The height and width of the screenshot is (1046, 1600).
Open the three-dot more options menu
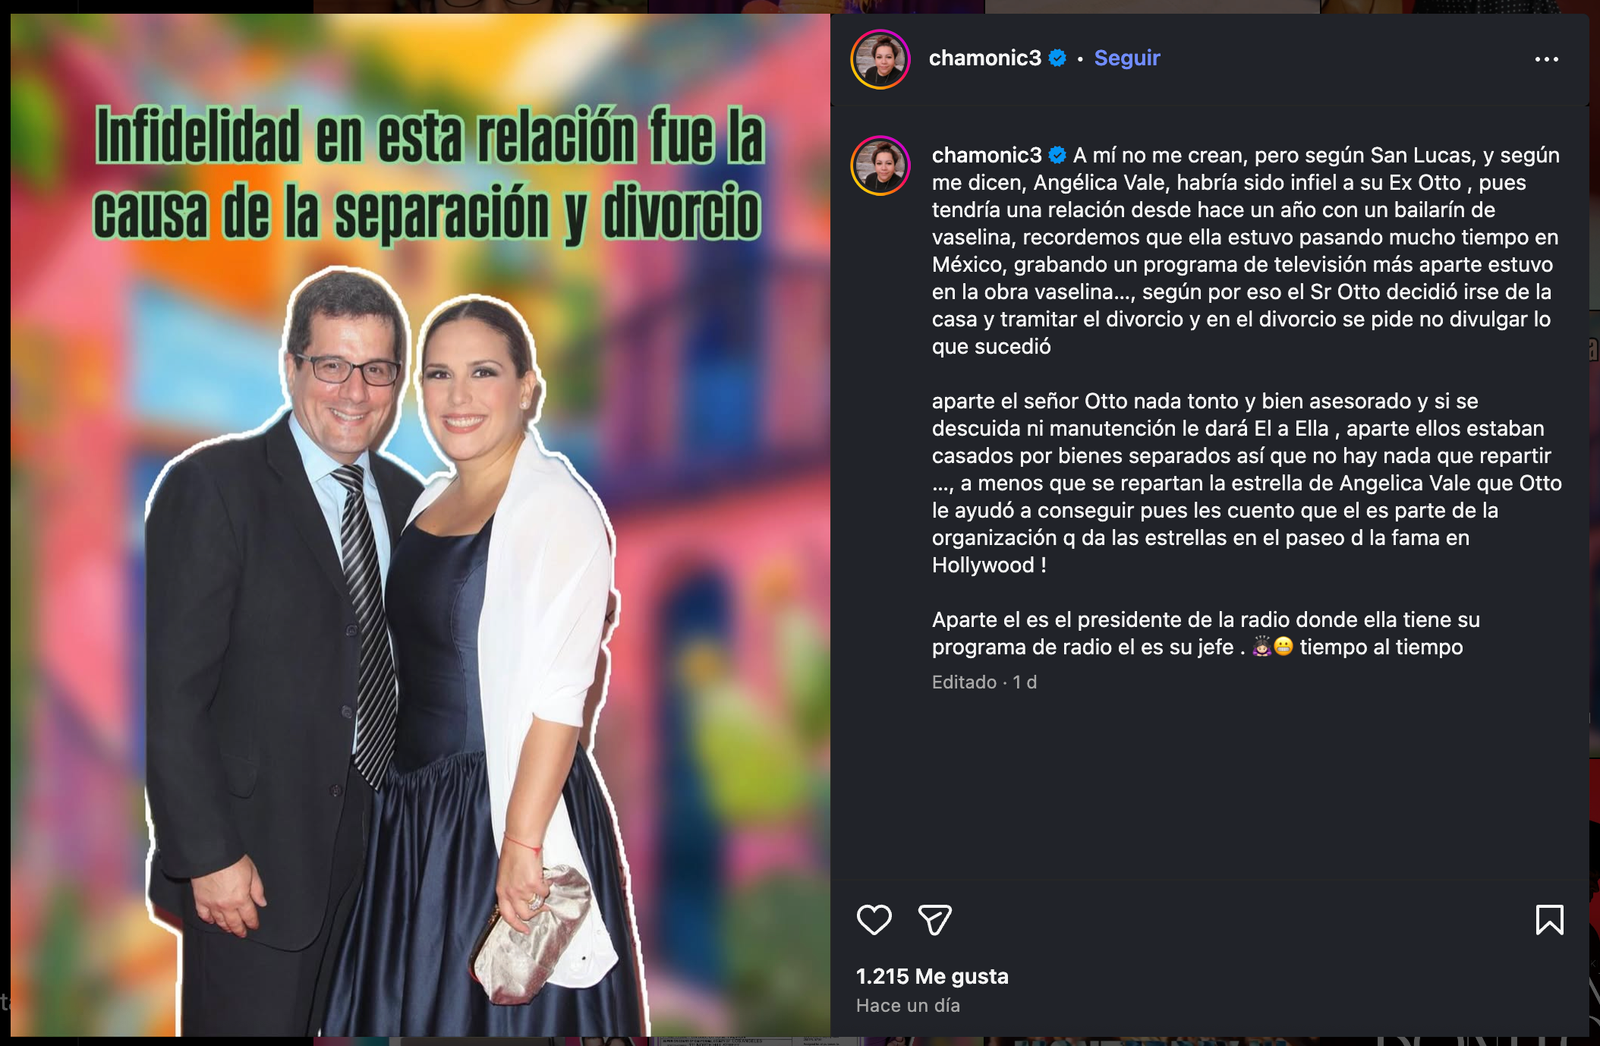tap(1546, 59)
